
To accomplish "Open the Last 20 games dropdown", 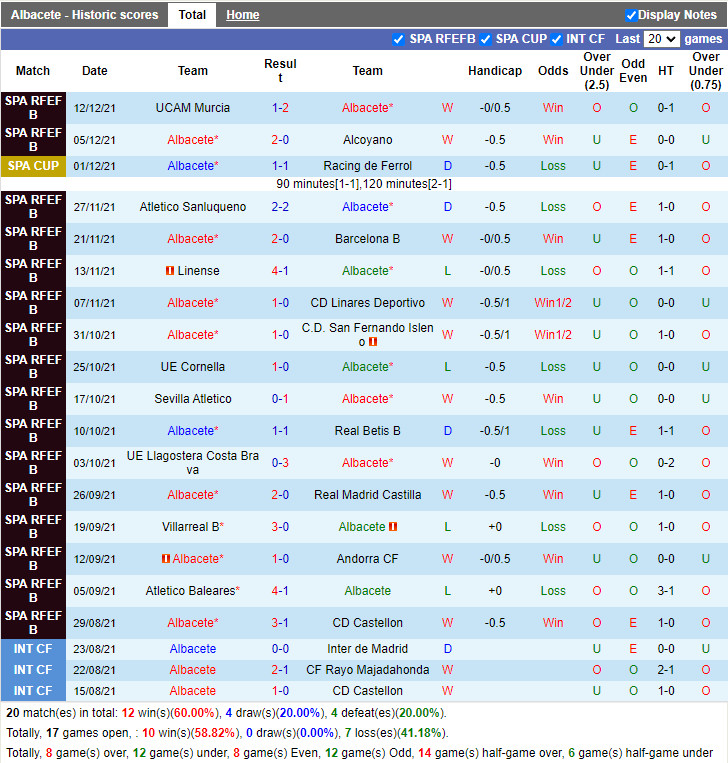I will [x=661, y=39].
